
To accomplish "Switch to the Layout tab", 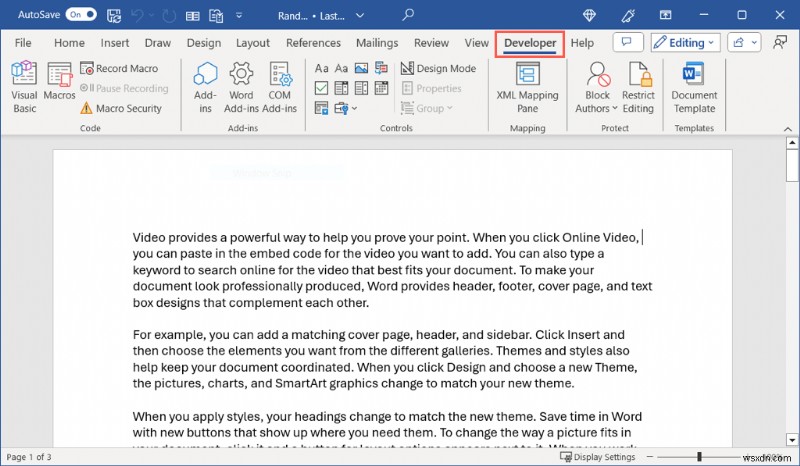I will (x=253, y=43).
